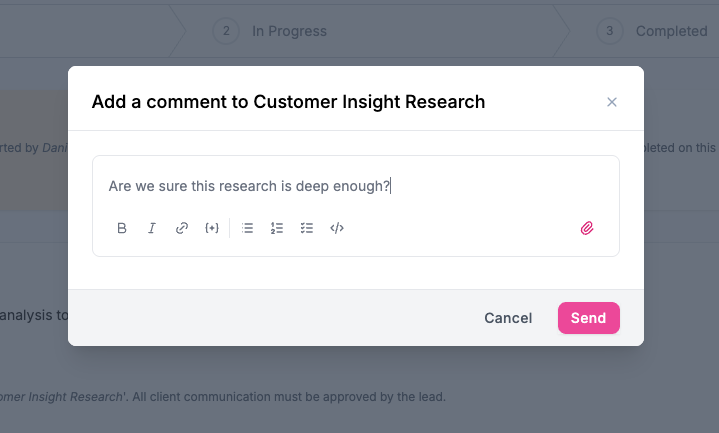Close the Add a comment dialog
The width and height of the screenshot is (719, 433).
click(x=612, y=102)
